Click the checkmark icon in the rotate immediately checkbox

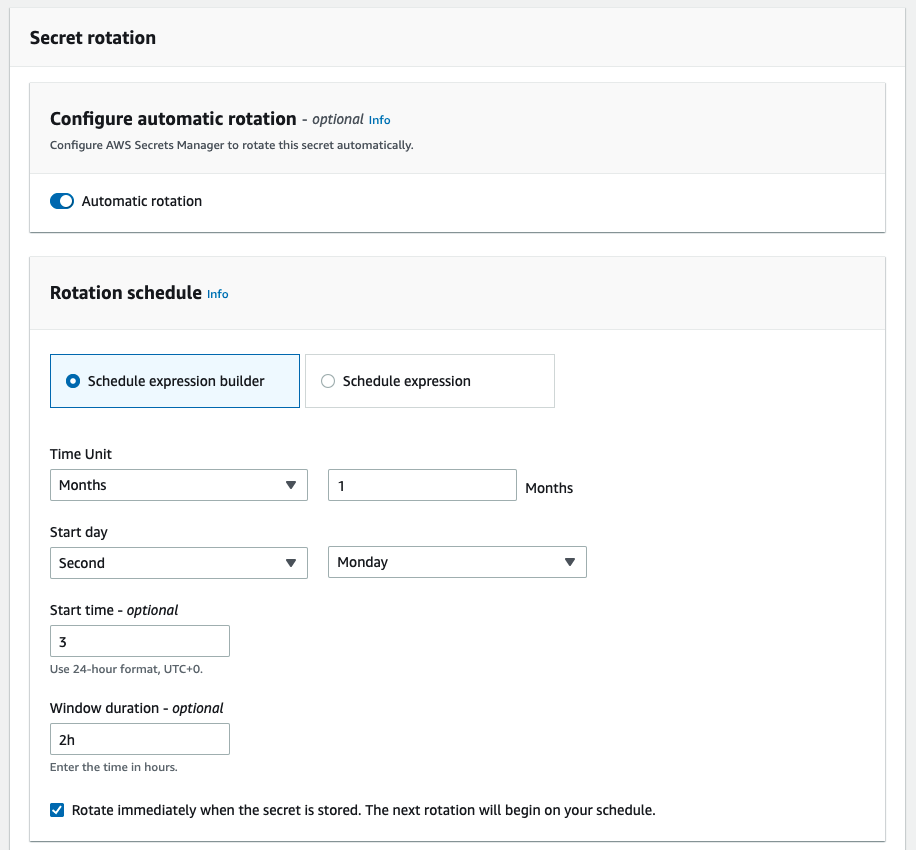pyautogui.click(x=57, y=810)
